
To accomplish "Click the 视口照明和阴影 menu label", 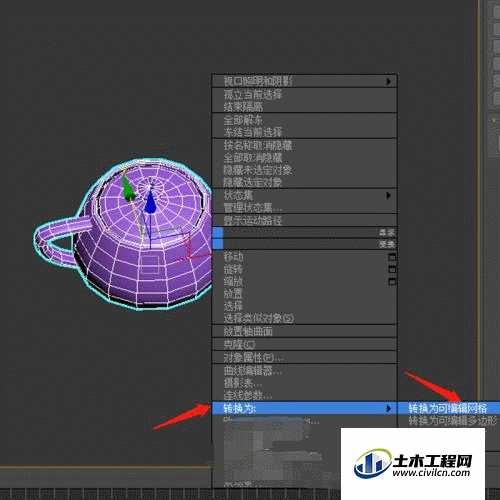I will pos(258,81).
